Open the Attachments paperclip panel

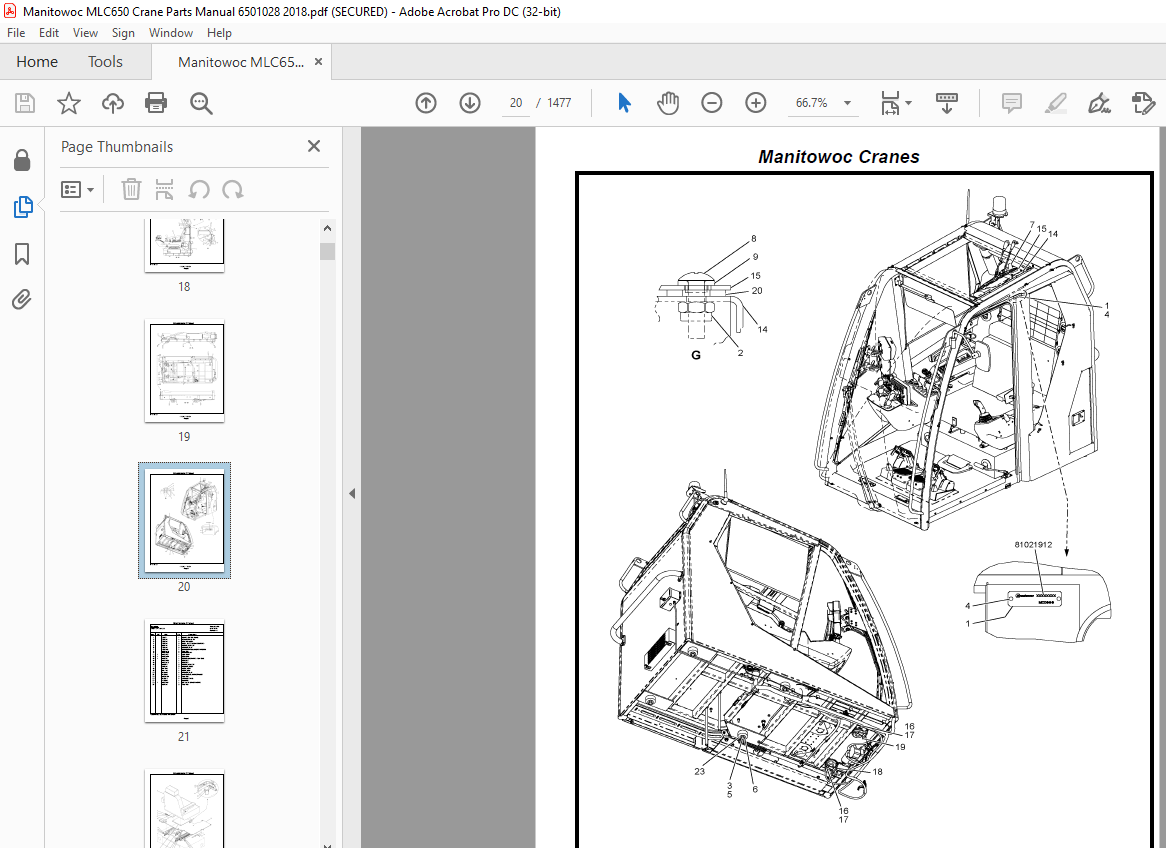click(x=22, y=300)
